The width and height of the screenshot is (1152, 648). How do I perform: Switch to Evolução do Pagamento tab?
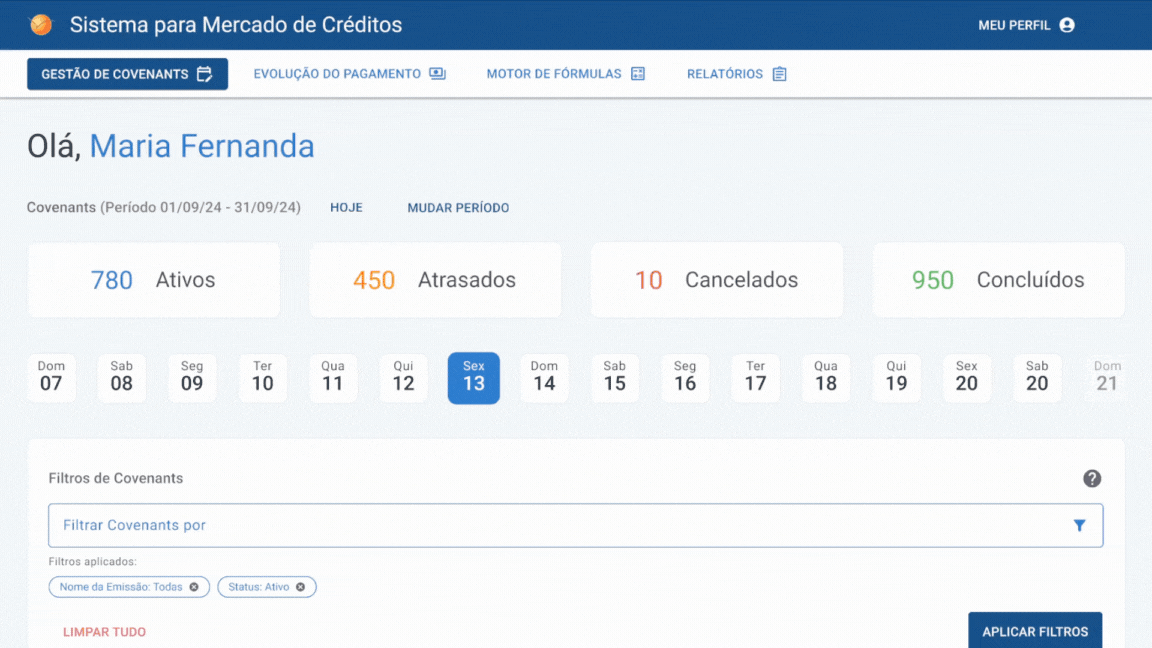tap(350, 73)
